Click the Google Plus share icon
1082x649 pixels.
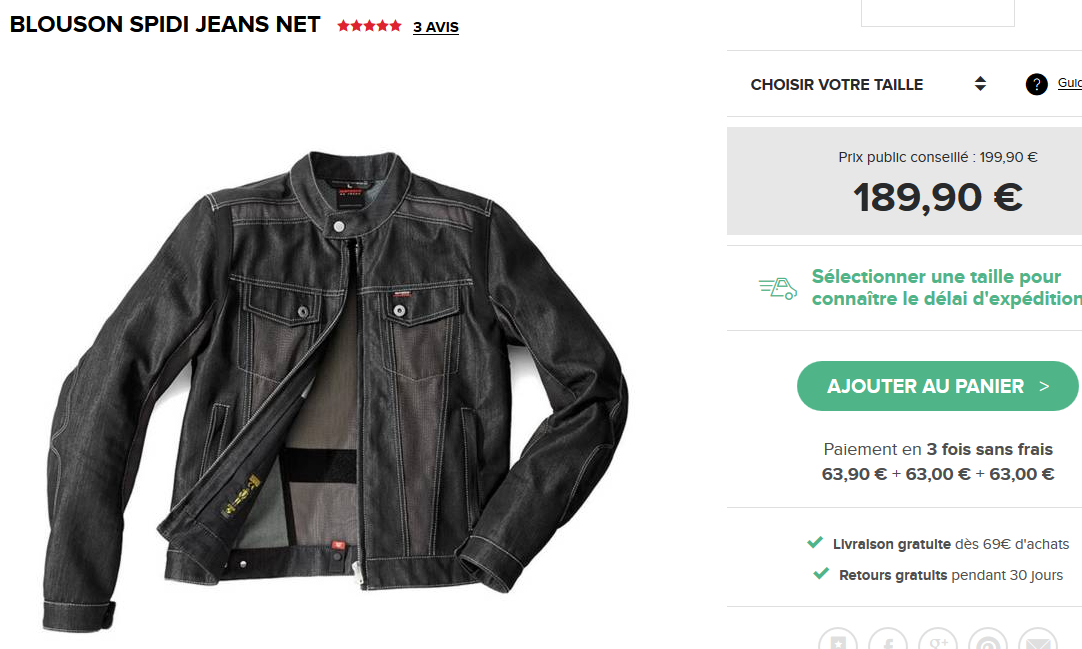938,639
